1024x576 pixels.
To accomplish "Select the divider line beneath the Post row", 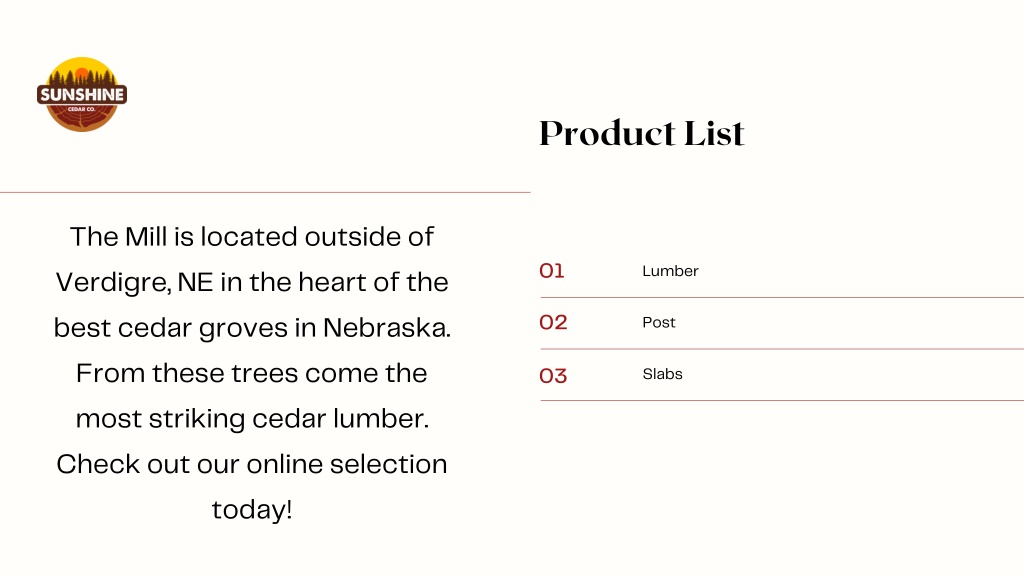I will click(x=782, y=349).
